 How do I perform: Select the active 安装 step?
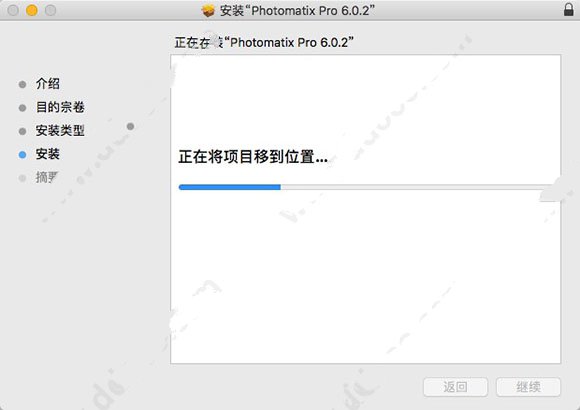click(x=48, y=154)
